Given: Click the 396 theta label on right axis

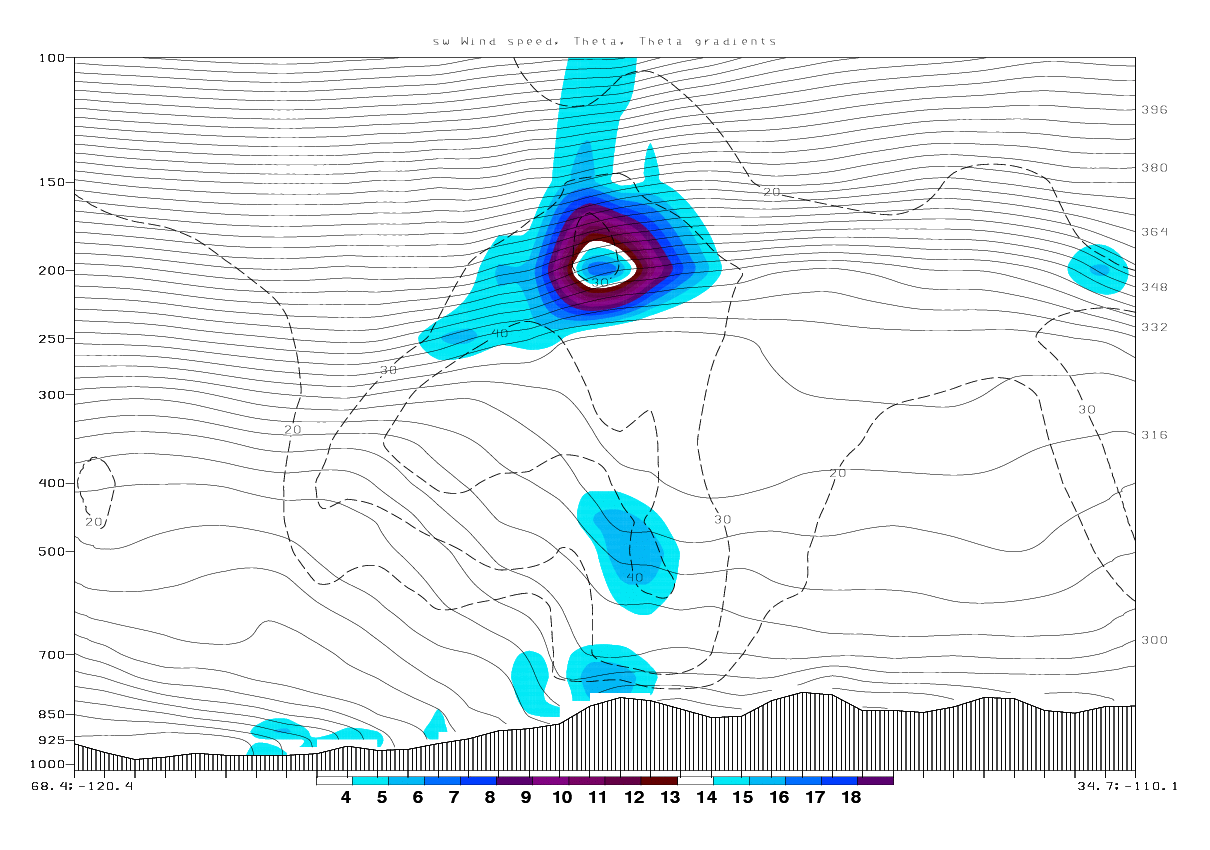Looking at the screenshot, I should pyautogui.click(x=1154, y=110).
